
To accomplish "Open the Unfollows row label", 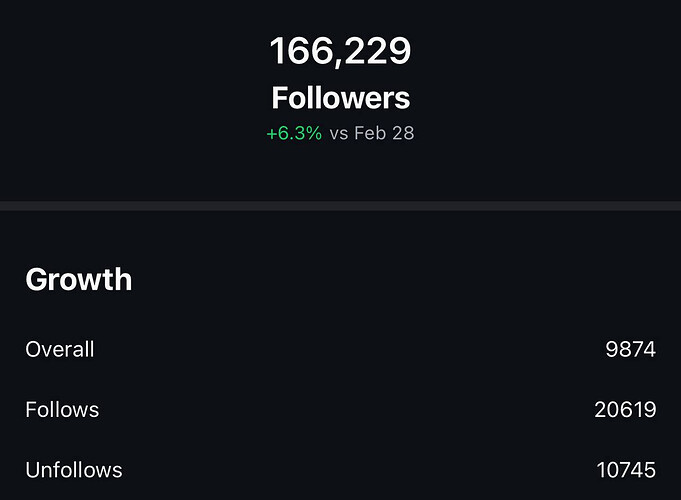I will 74,470.
